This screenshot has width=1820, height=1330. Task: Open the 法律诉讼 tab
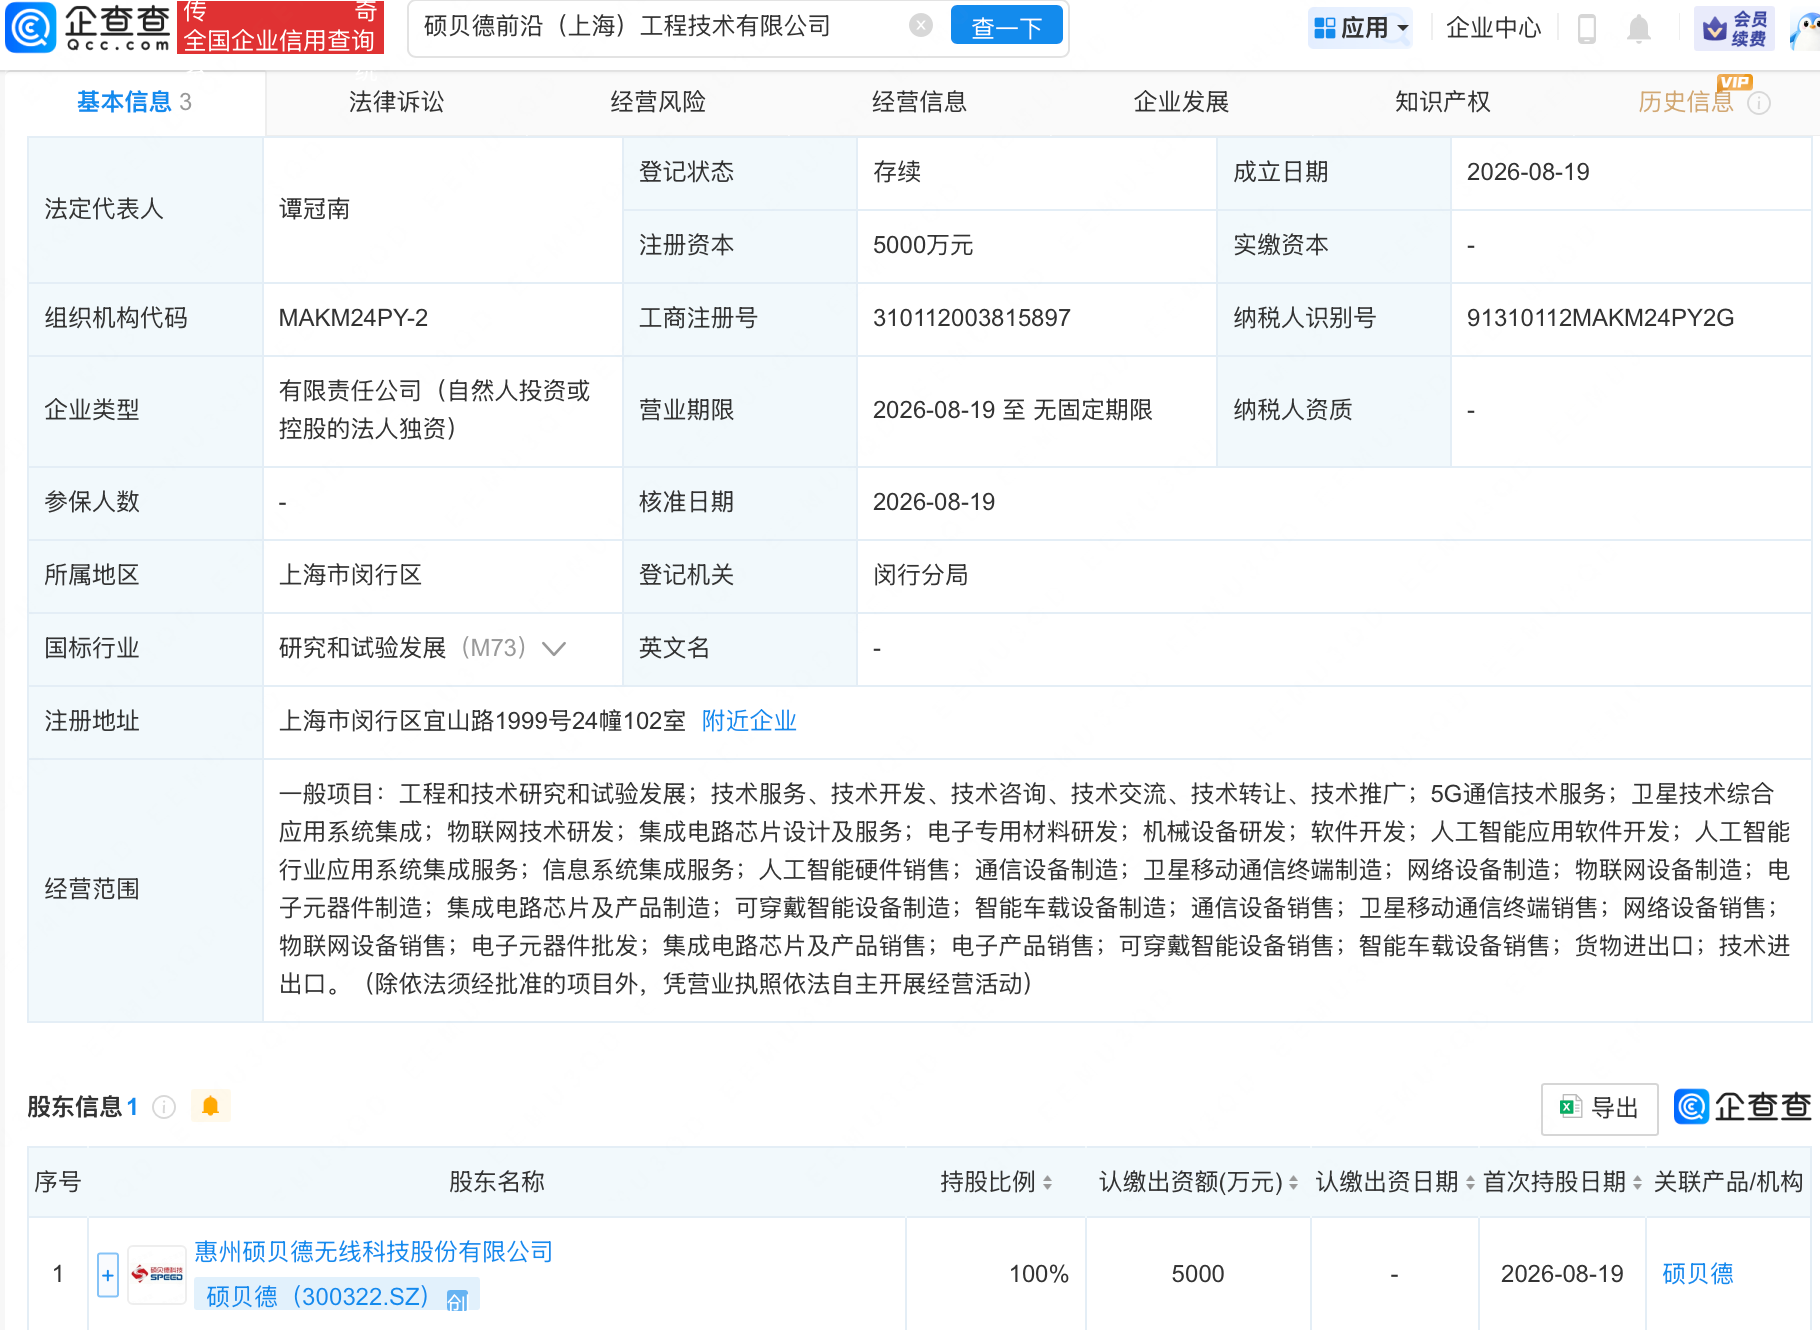point(396,102)
